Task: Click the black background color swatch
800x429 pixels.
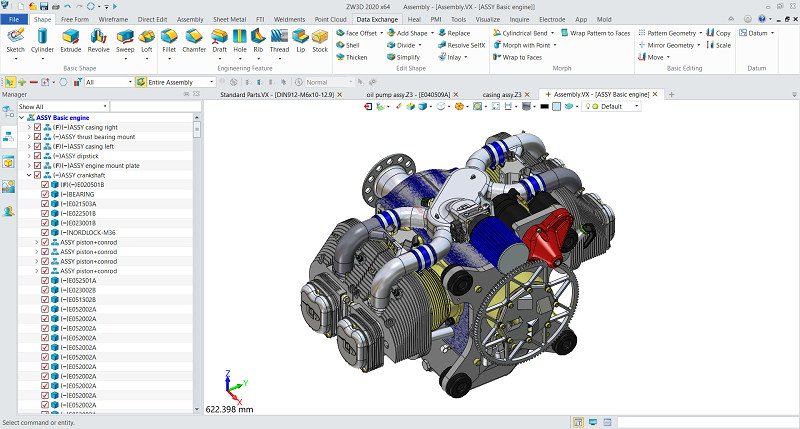Action: [x=544, y=107]
